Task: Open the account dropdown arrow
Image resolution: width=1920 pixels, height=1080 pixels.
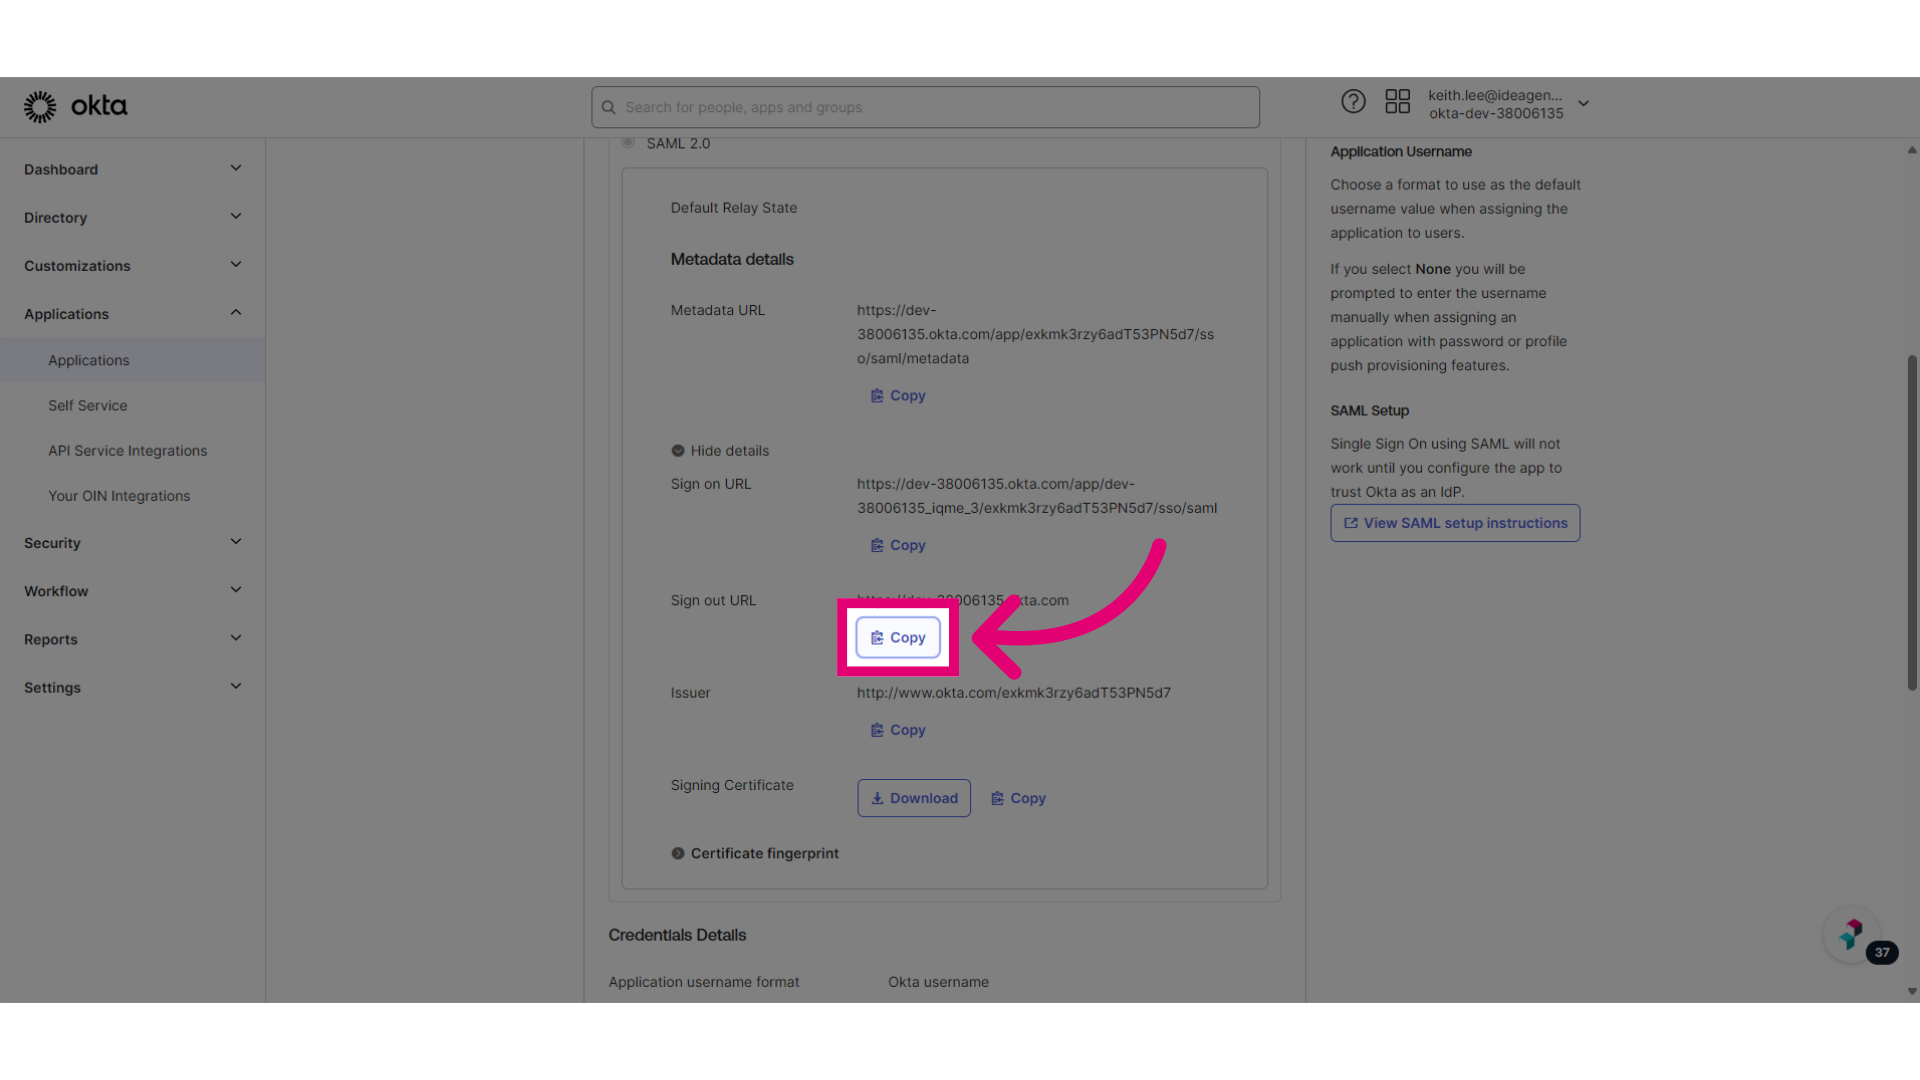Action: point(1584,103)
